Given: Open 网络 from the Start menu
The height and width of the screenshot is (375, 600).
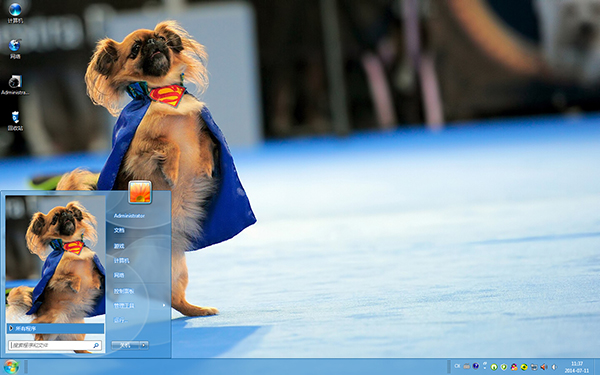Looking at the screenshot, I should (x=119, y=276).
